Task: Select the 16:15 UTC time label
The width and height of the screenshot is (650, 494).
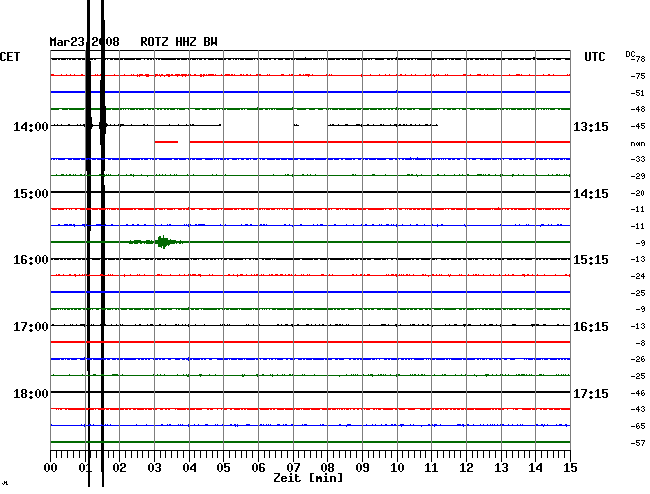Action: click(x=591, y=327)
